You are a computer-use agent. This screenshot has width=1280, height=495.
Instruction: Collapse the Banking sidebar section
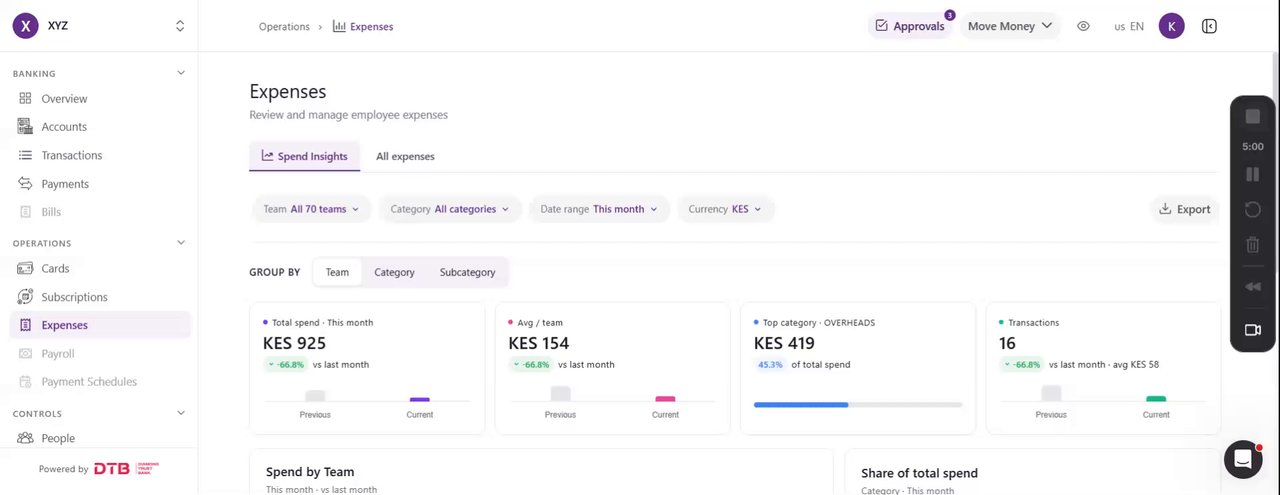point(181,73)
